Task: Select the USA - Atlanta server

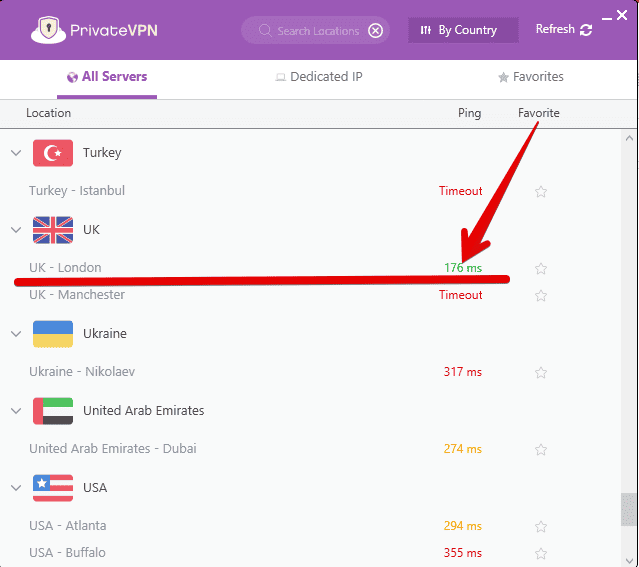Action: click(67, 526)
